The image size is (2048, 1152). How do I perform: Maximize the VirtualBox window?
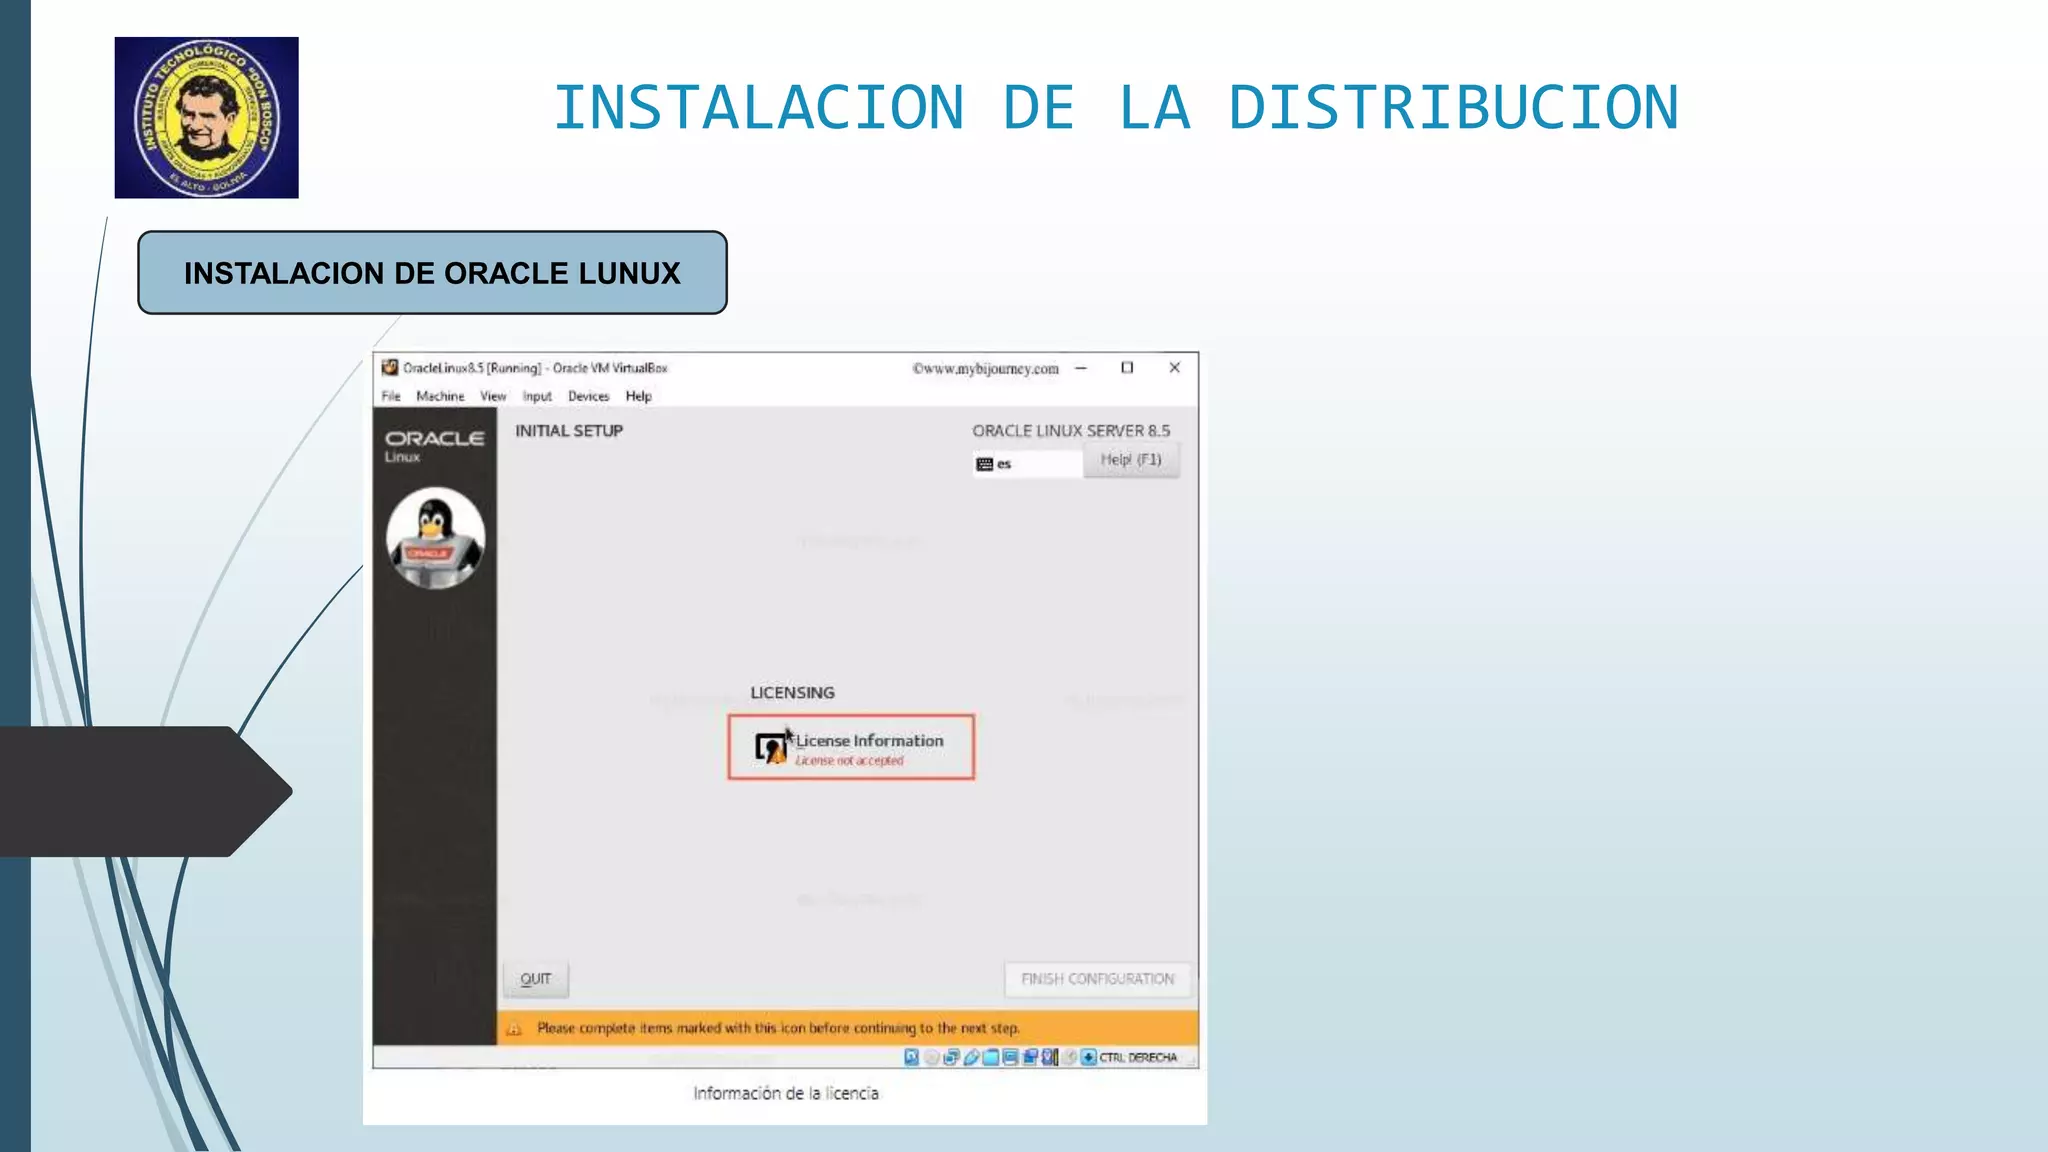(x=1127, y=368)
